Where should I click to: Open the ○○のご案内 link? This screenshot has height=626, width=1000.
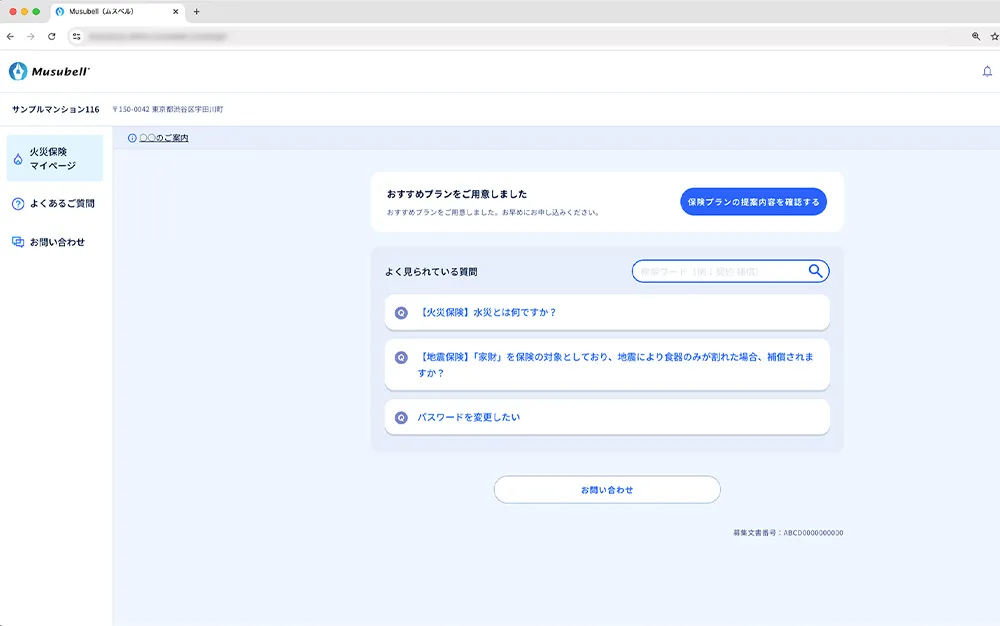[164, 138]
